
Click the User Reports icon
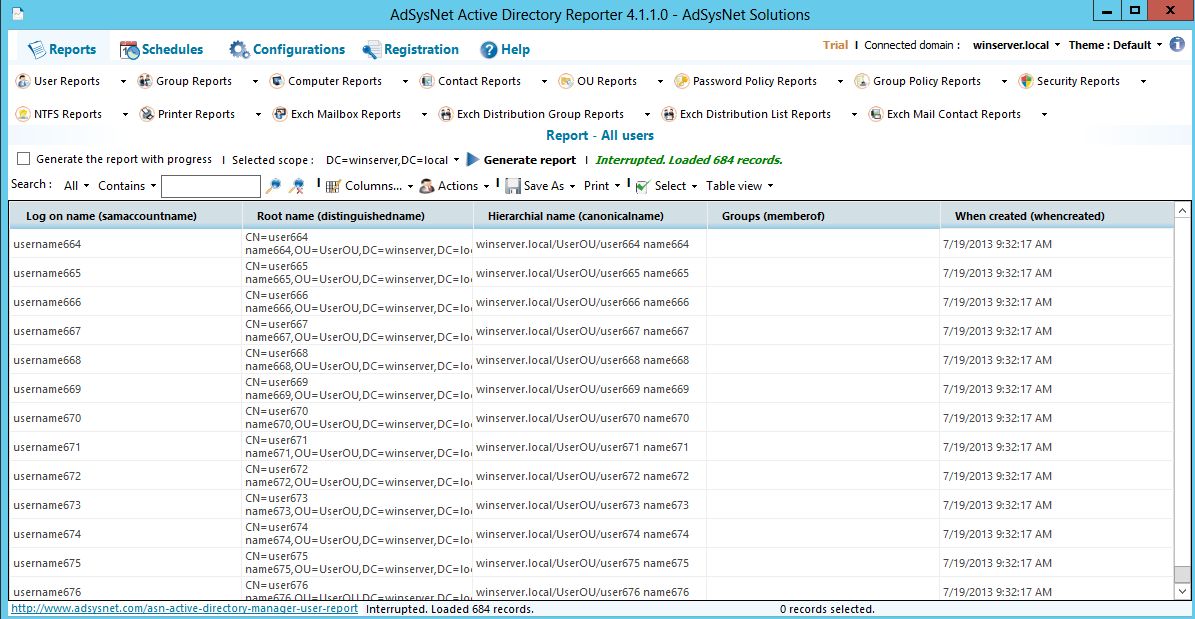(23, 81)
